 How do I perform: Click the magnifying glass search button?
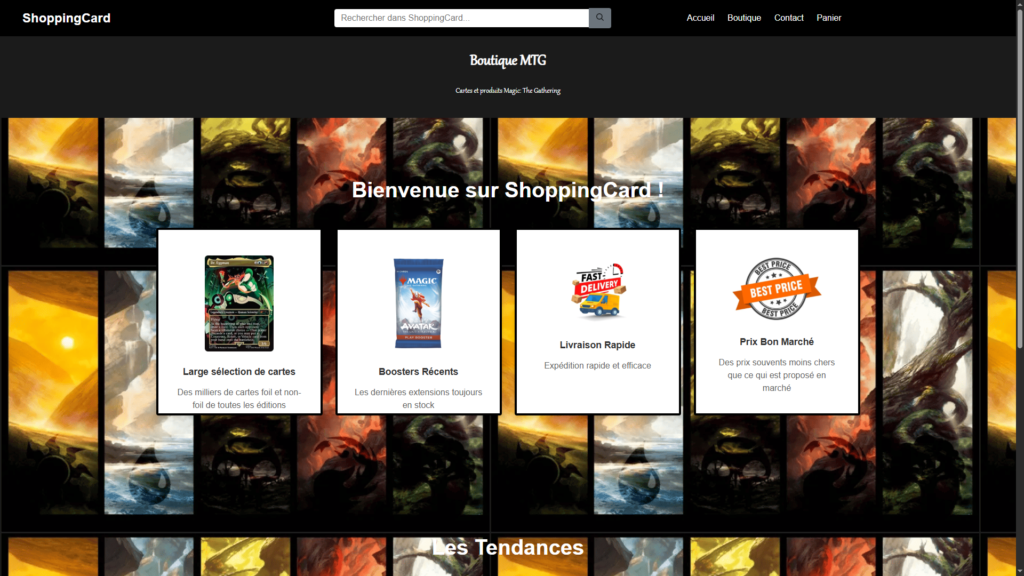pos(600,18)
